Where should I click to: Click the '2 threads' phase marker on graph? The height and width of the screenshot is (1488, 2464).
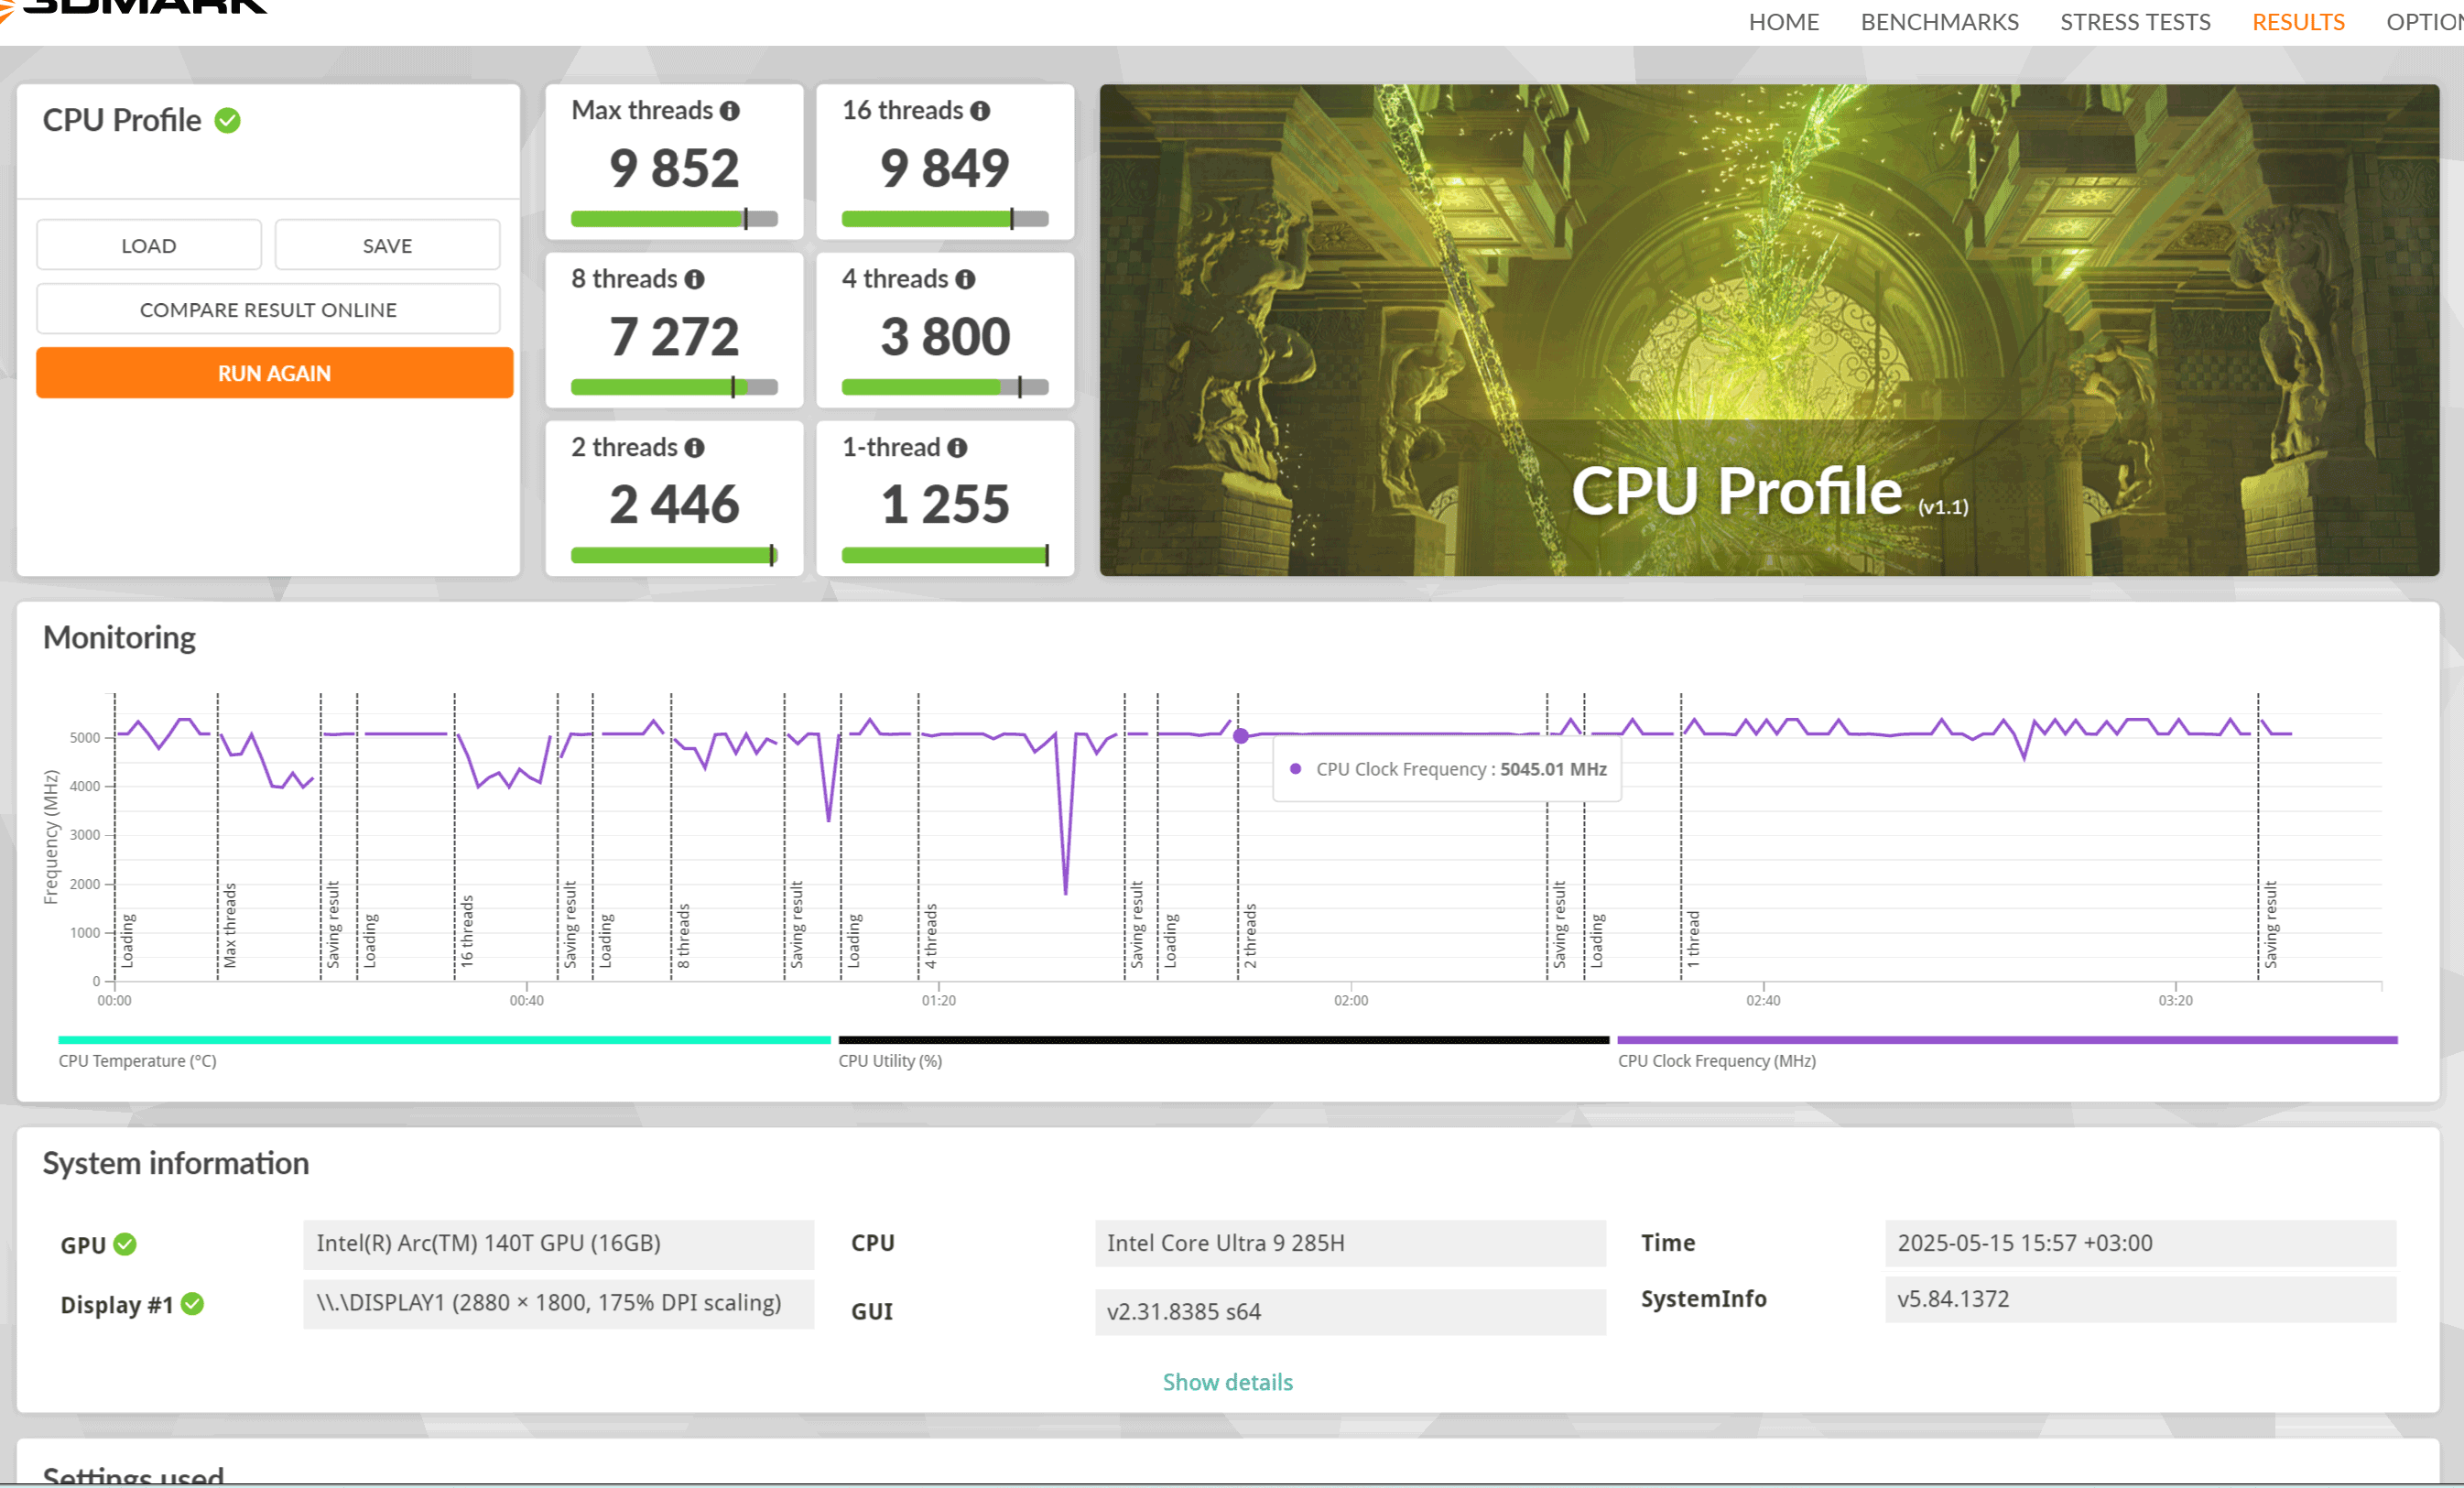[1250, 936]
